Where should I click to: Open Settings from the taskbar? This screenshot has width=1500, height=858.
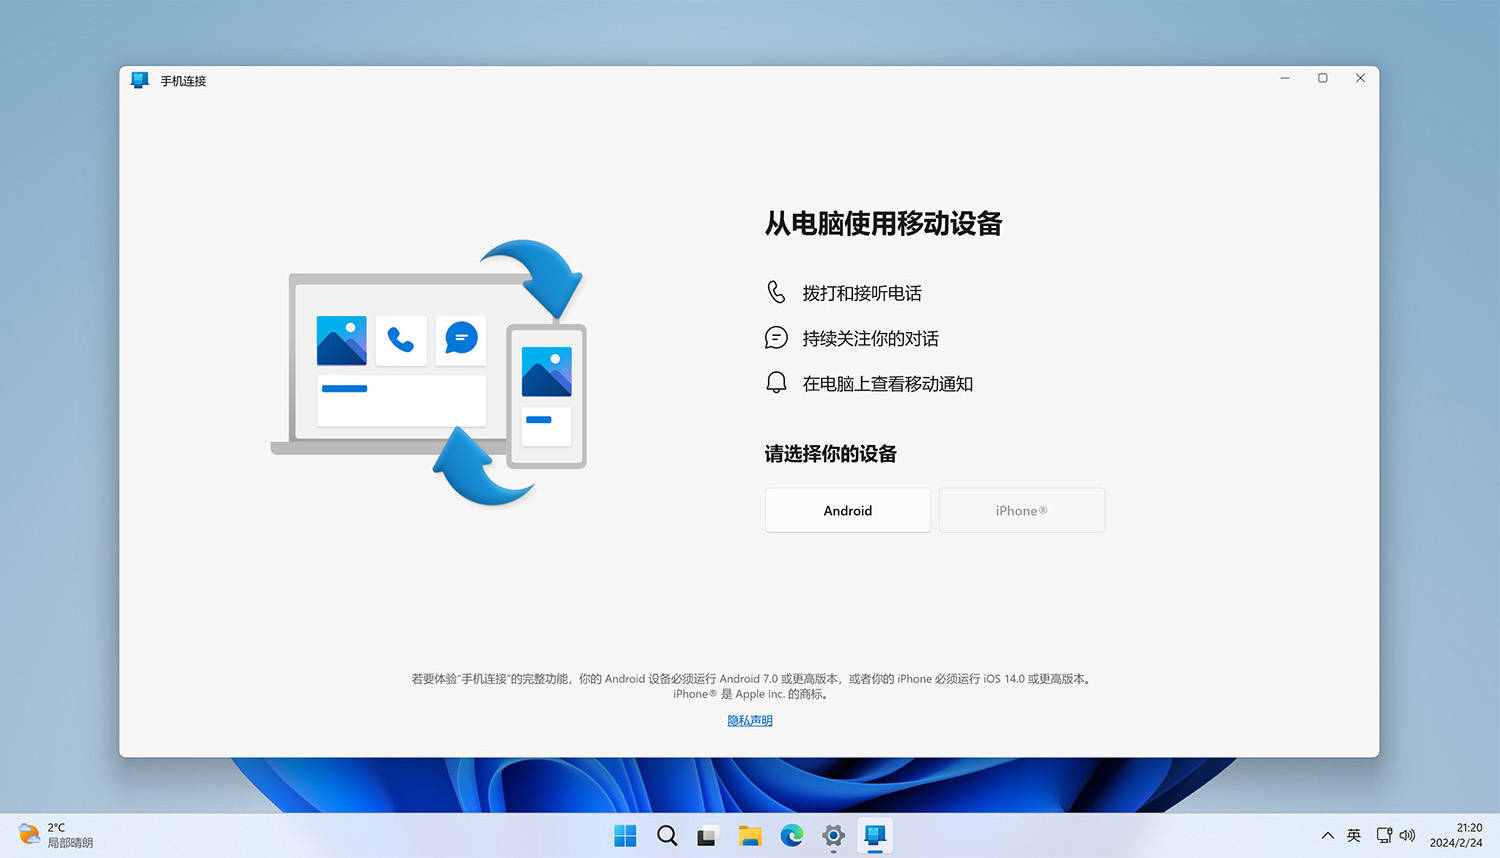[x=833, y=836]
